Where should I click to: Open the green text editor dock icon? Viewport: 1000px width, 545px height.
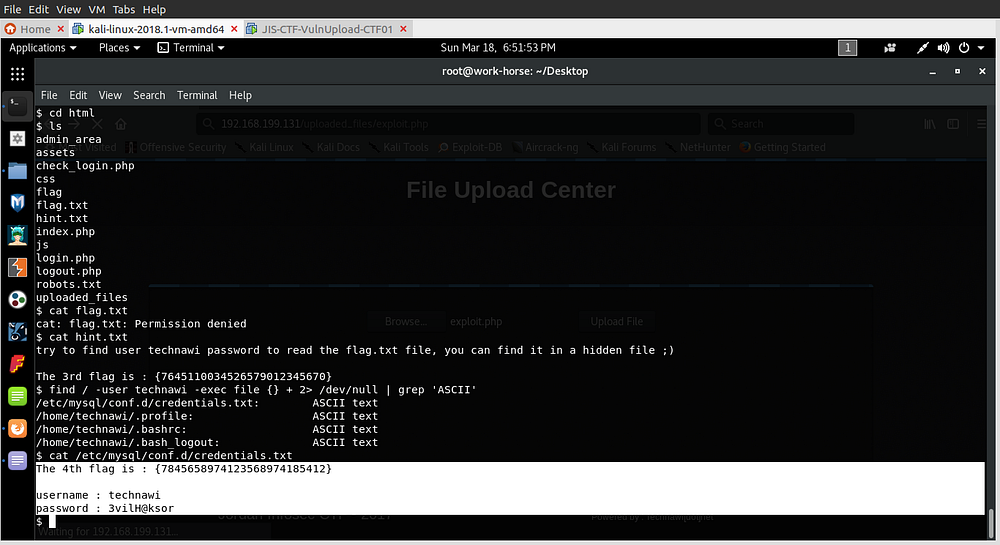(x=17, y=396)
